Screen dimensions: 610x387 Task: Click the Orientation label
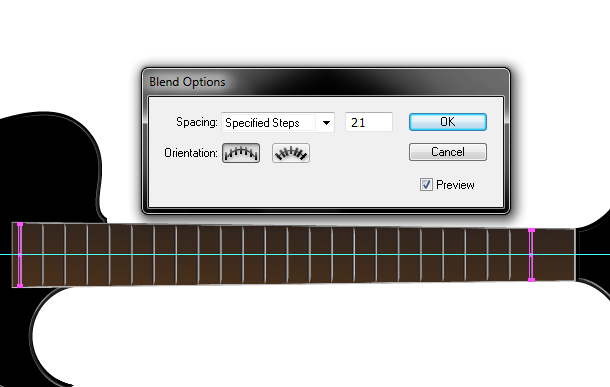tap(191, 153)
